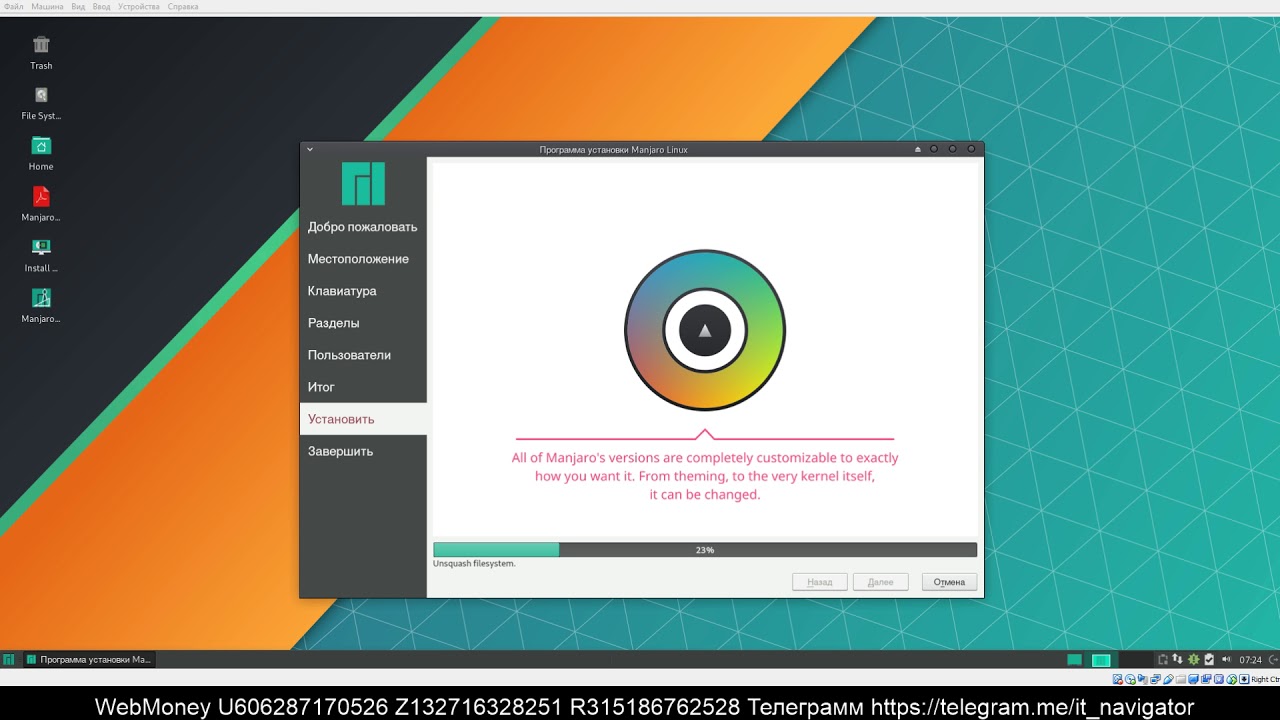1280x720 pixels.
Task: Select the installer window entry in taskbar
Action: 88,660
